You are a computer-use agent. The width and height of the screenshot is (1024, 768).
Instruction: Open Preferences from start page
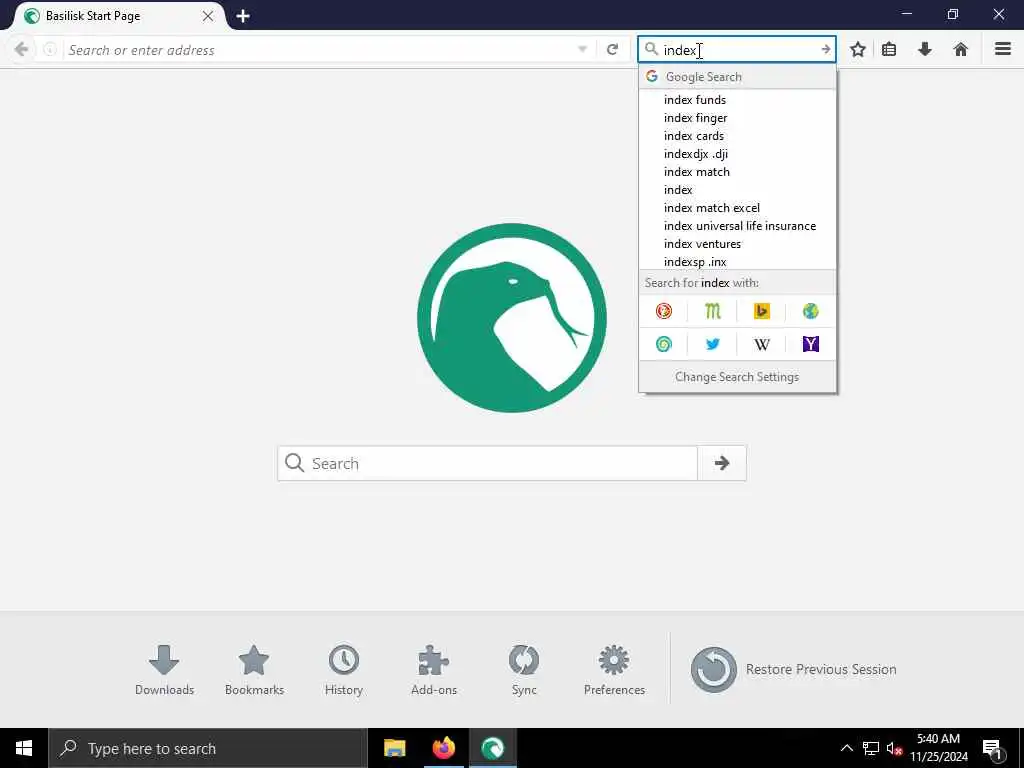614,669
